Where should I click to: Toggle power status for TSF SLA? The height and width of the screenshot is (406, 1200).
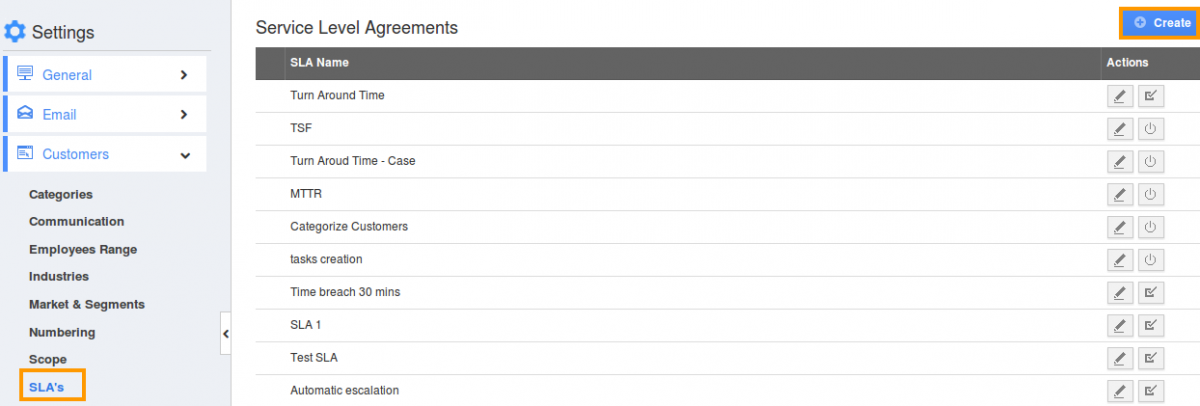[1150, 129]
